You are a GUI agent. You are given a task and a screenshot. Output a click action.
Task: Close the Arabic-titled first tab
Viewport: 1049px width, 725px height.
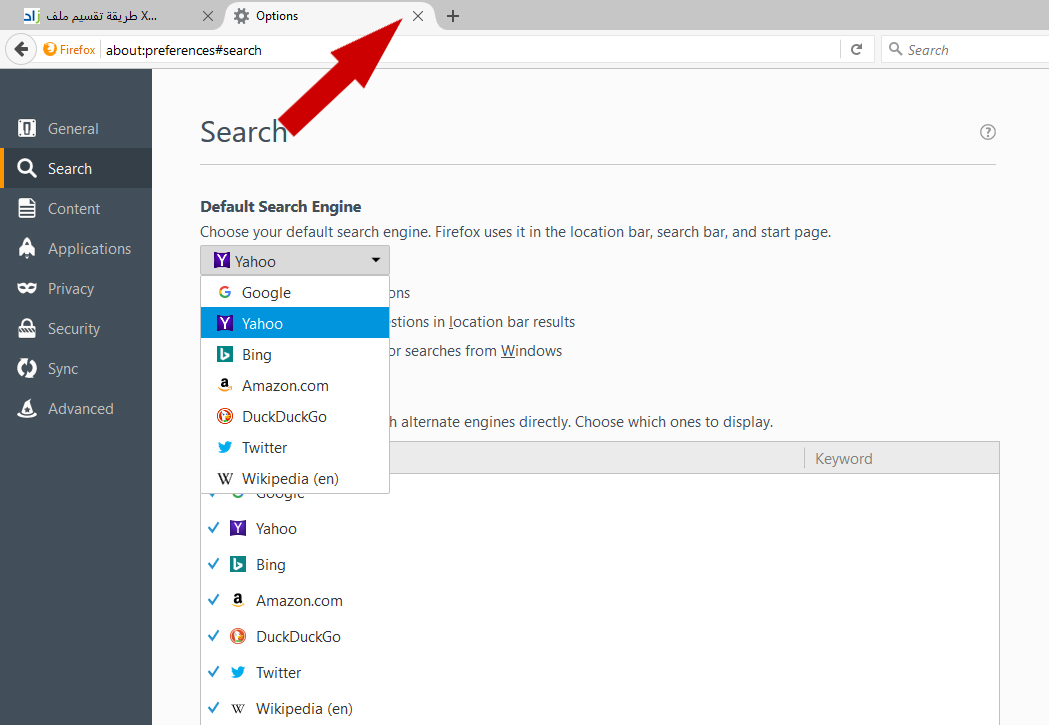pyautogui.click(x=208, y=16)
